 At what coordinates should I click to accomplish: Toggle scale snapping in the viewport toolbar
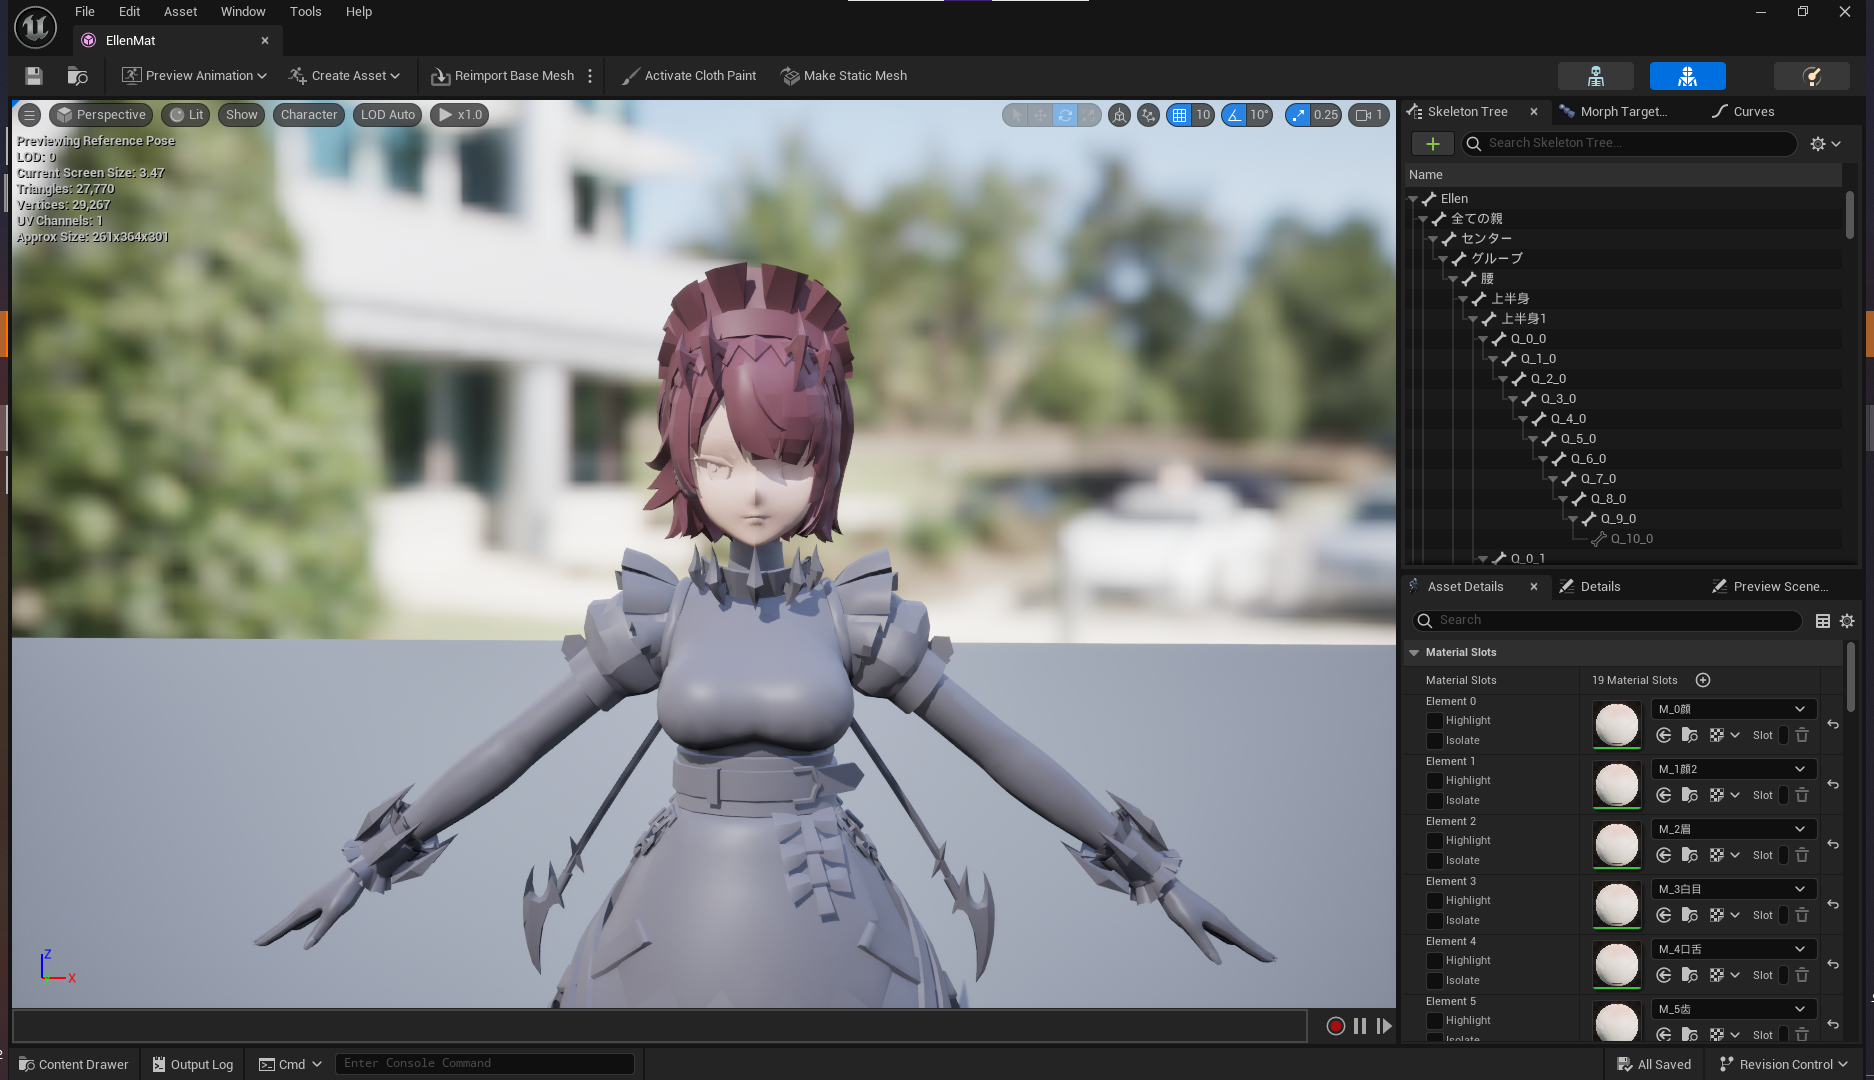[x=1298, y=115]
